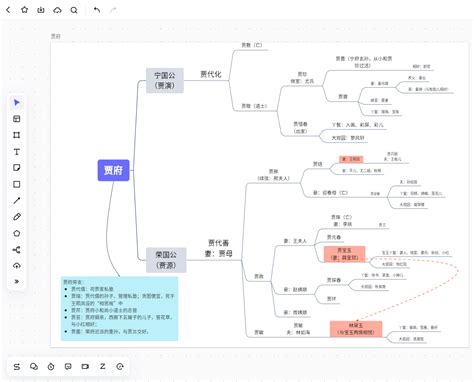Select the 荣国公 (贾源) node
This screenshot has height=382, width=474.
coord(166,260)
